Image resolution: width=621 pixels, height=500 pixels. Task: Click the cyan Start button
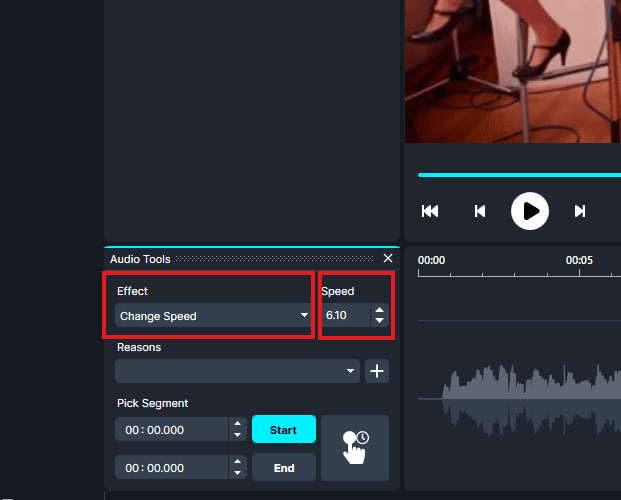click(x=284, y=430)
